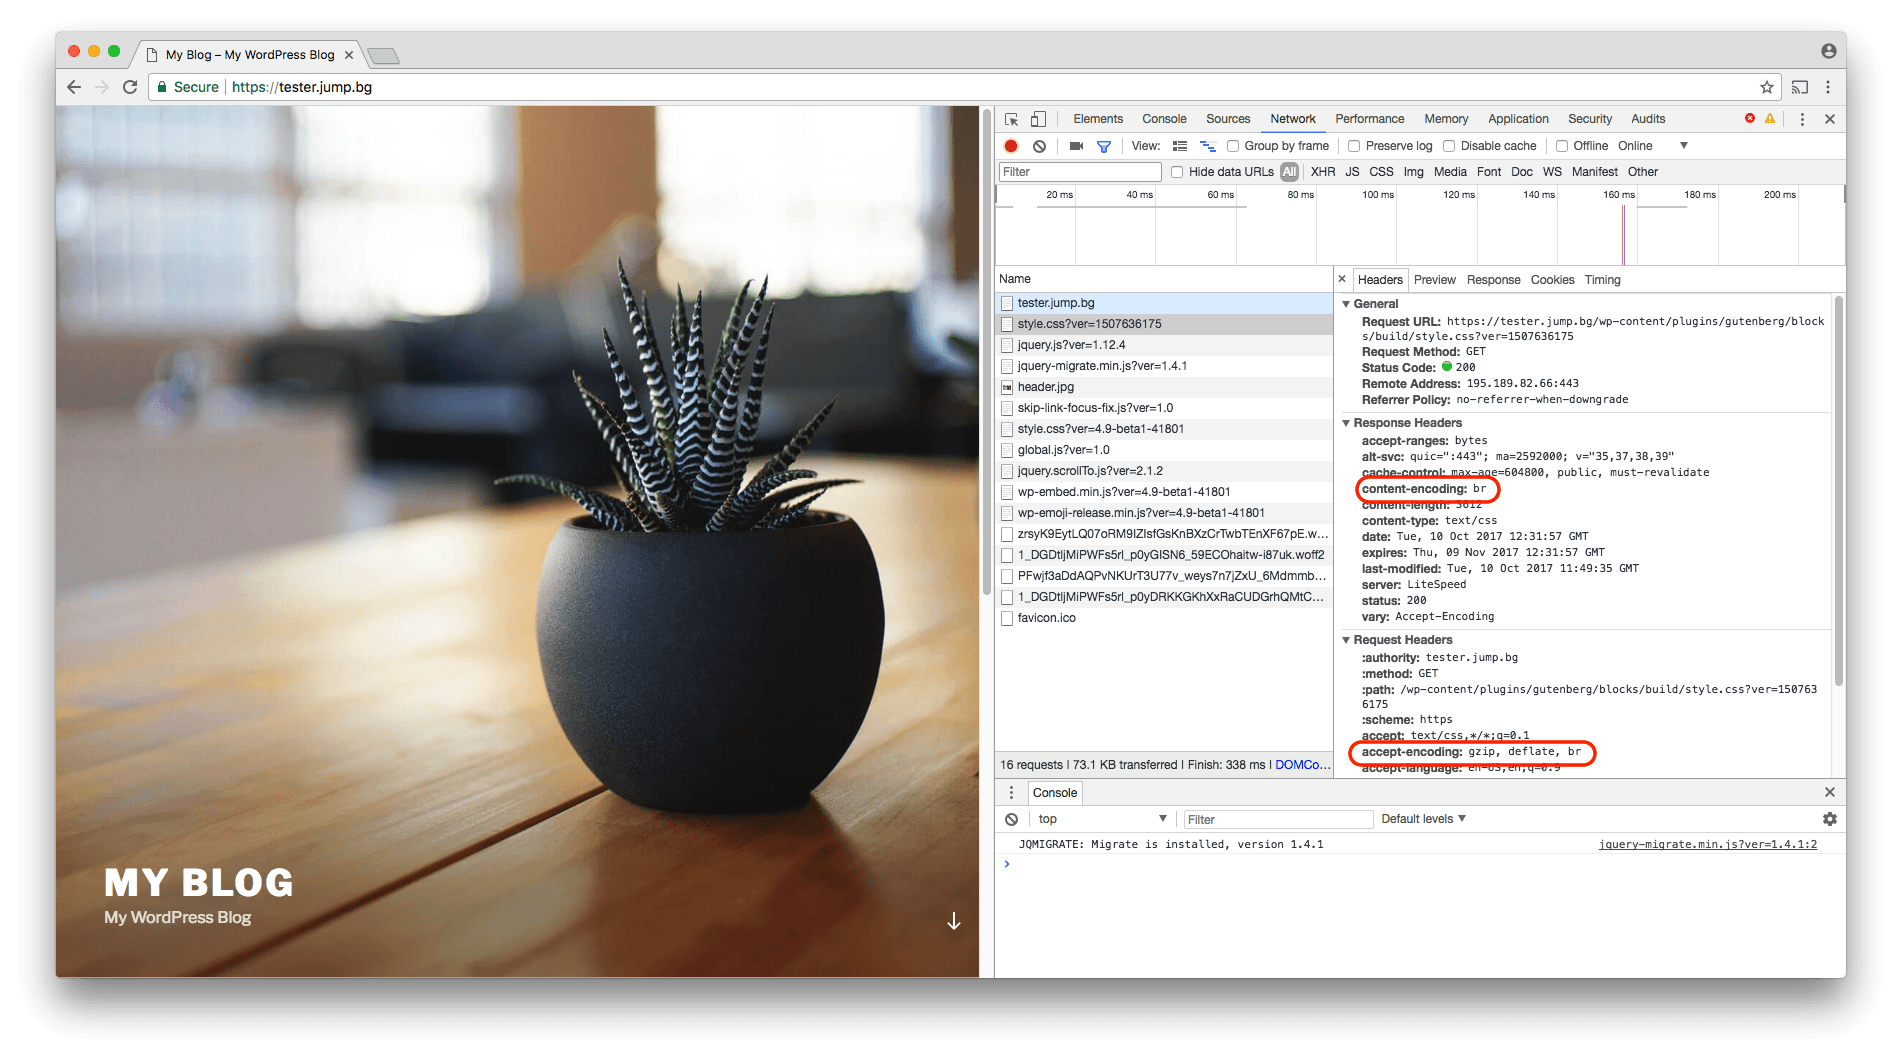This screenshot has width=1902, height=1058.
Task: Toggle device toolbar icon
Action: pos(1038,119)
